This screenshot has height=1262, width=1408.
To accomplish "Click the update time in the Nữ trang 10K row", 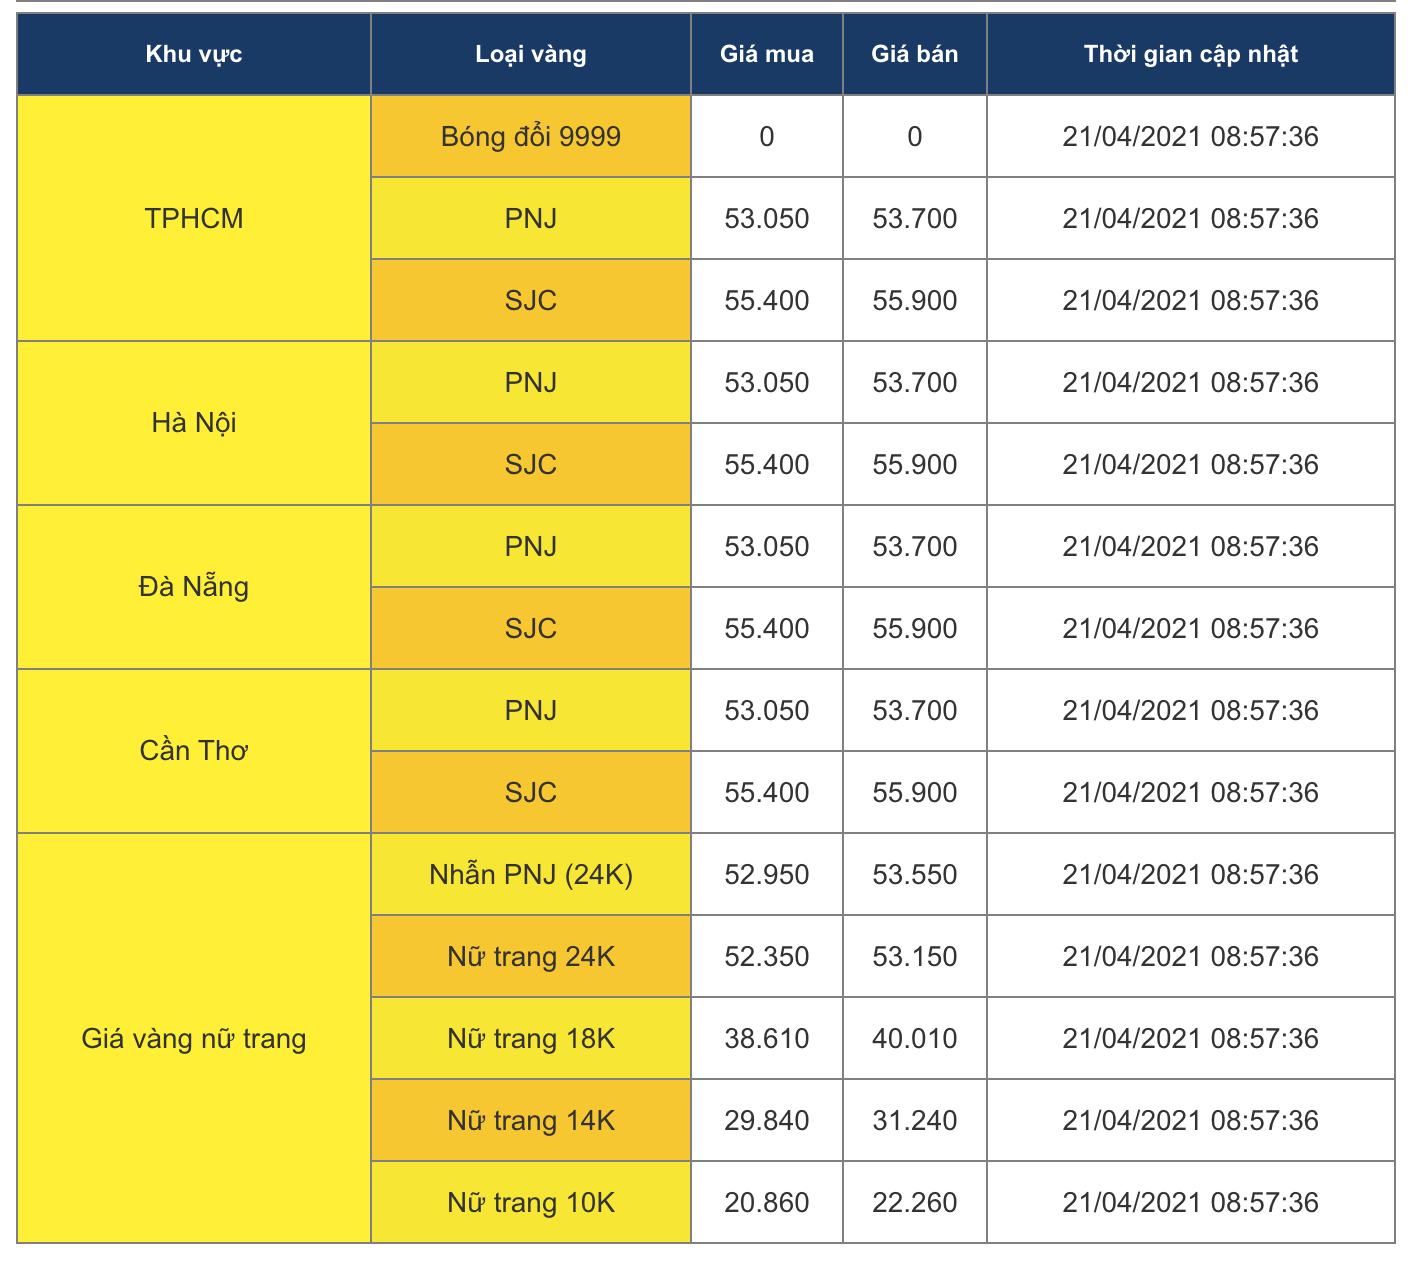I will pyautogui.click(x=1191, y=1202).
